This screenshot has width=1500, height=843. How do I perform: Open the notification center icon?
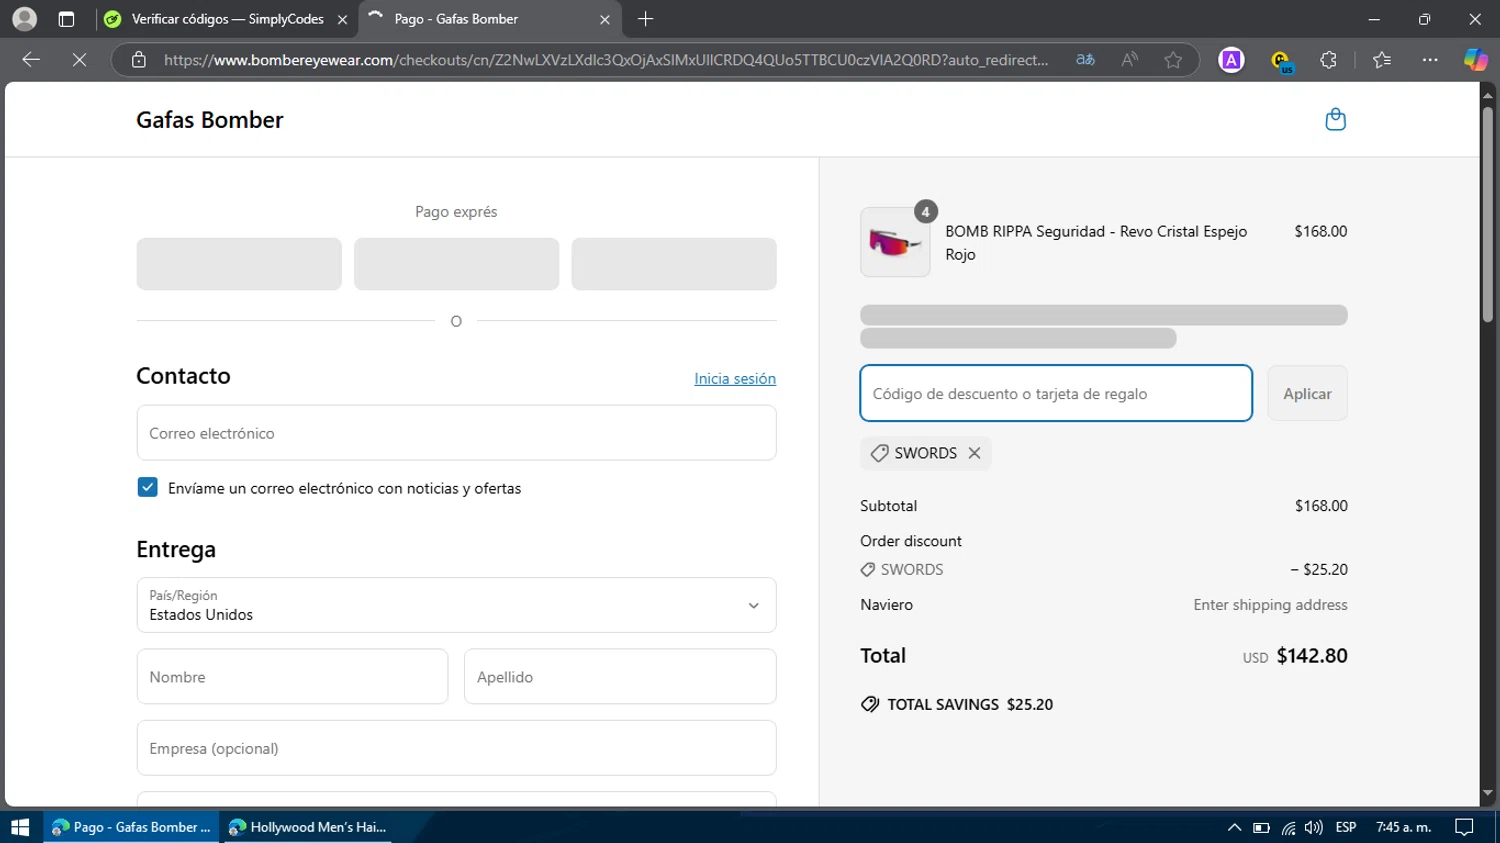1464,827
